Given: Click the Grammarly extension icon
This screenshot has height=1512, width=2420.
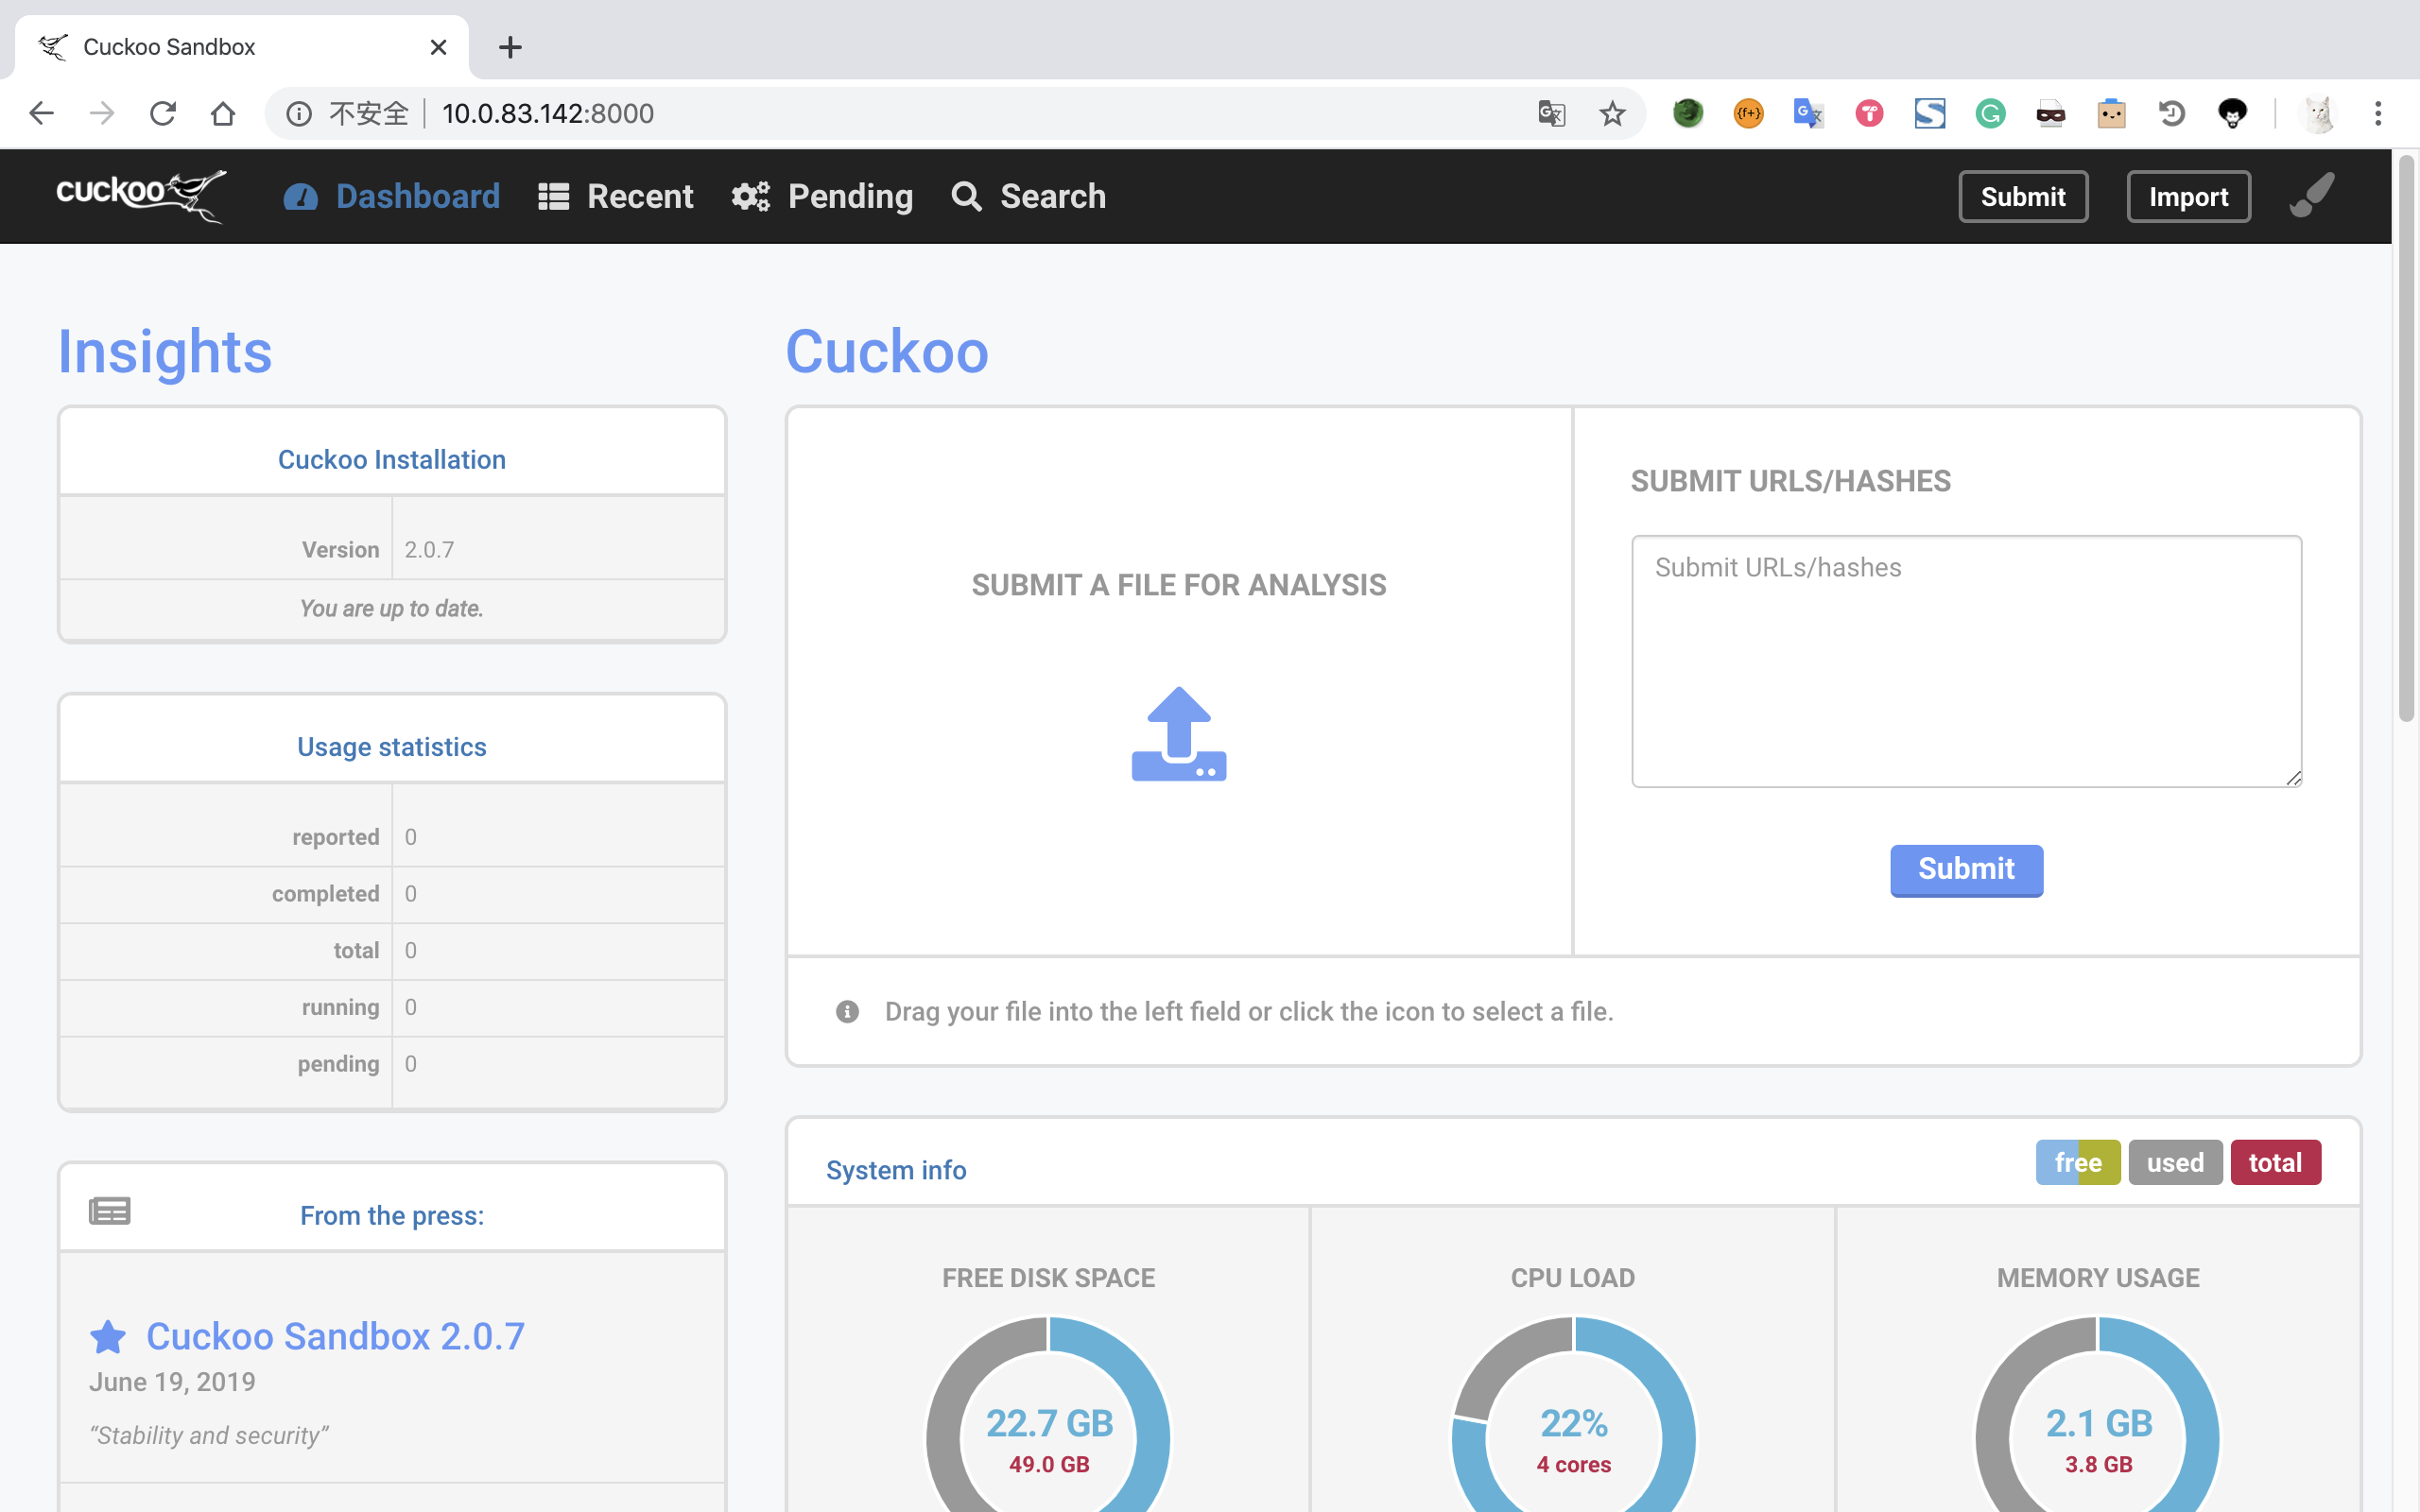Looking at the screenshot, I should 1991,113.
